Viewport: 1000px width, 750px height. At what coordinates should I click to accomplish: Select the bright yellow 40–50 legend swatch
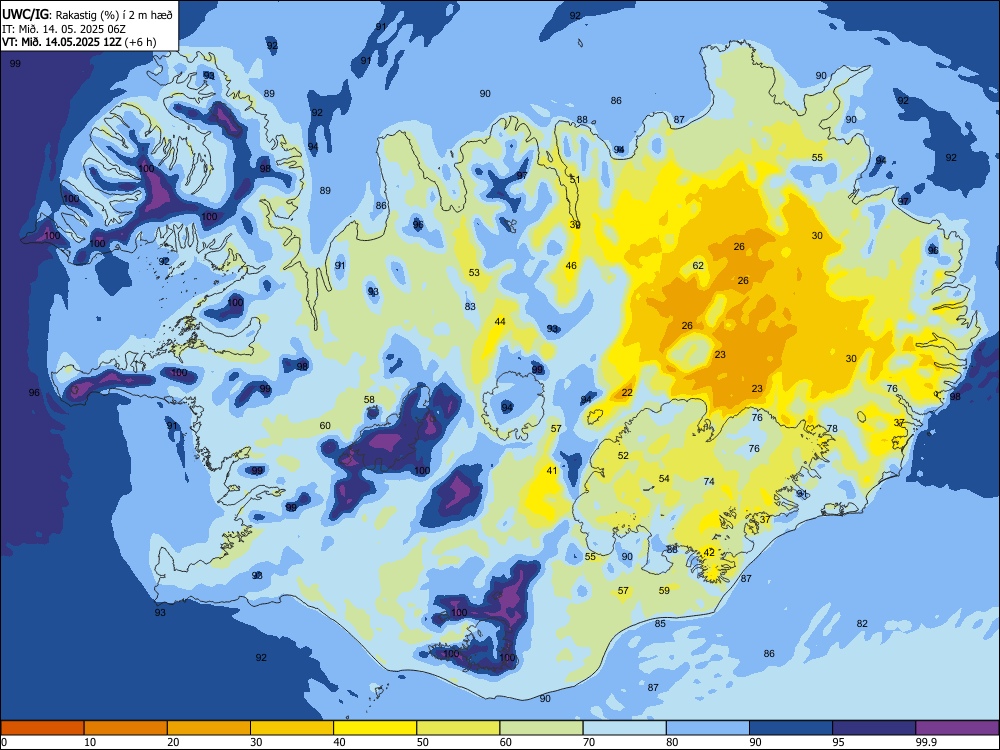tap(375, 728)
